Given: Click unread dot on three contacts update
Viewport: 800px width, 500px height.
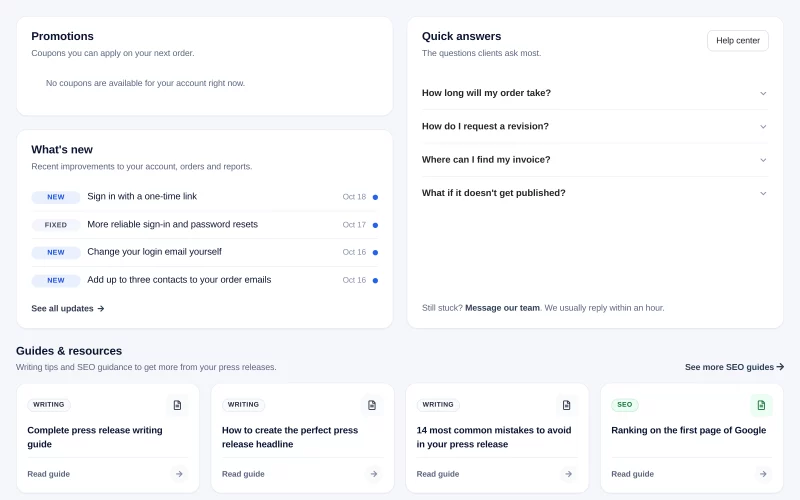Looking at the screenshot, I should click(x=375, y=281).
